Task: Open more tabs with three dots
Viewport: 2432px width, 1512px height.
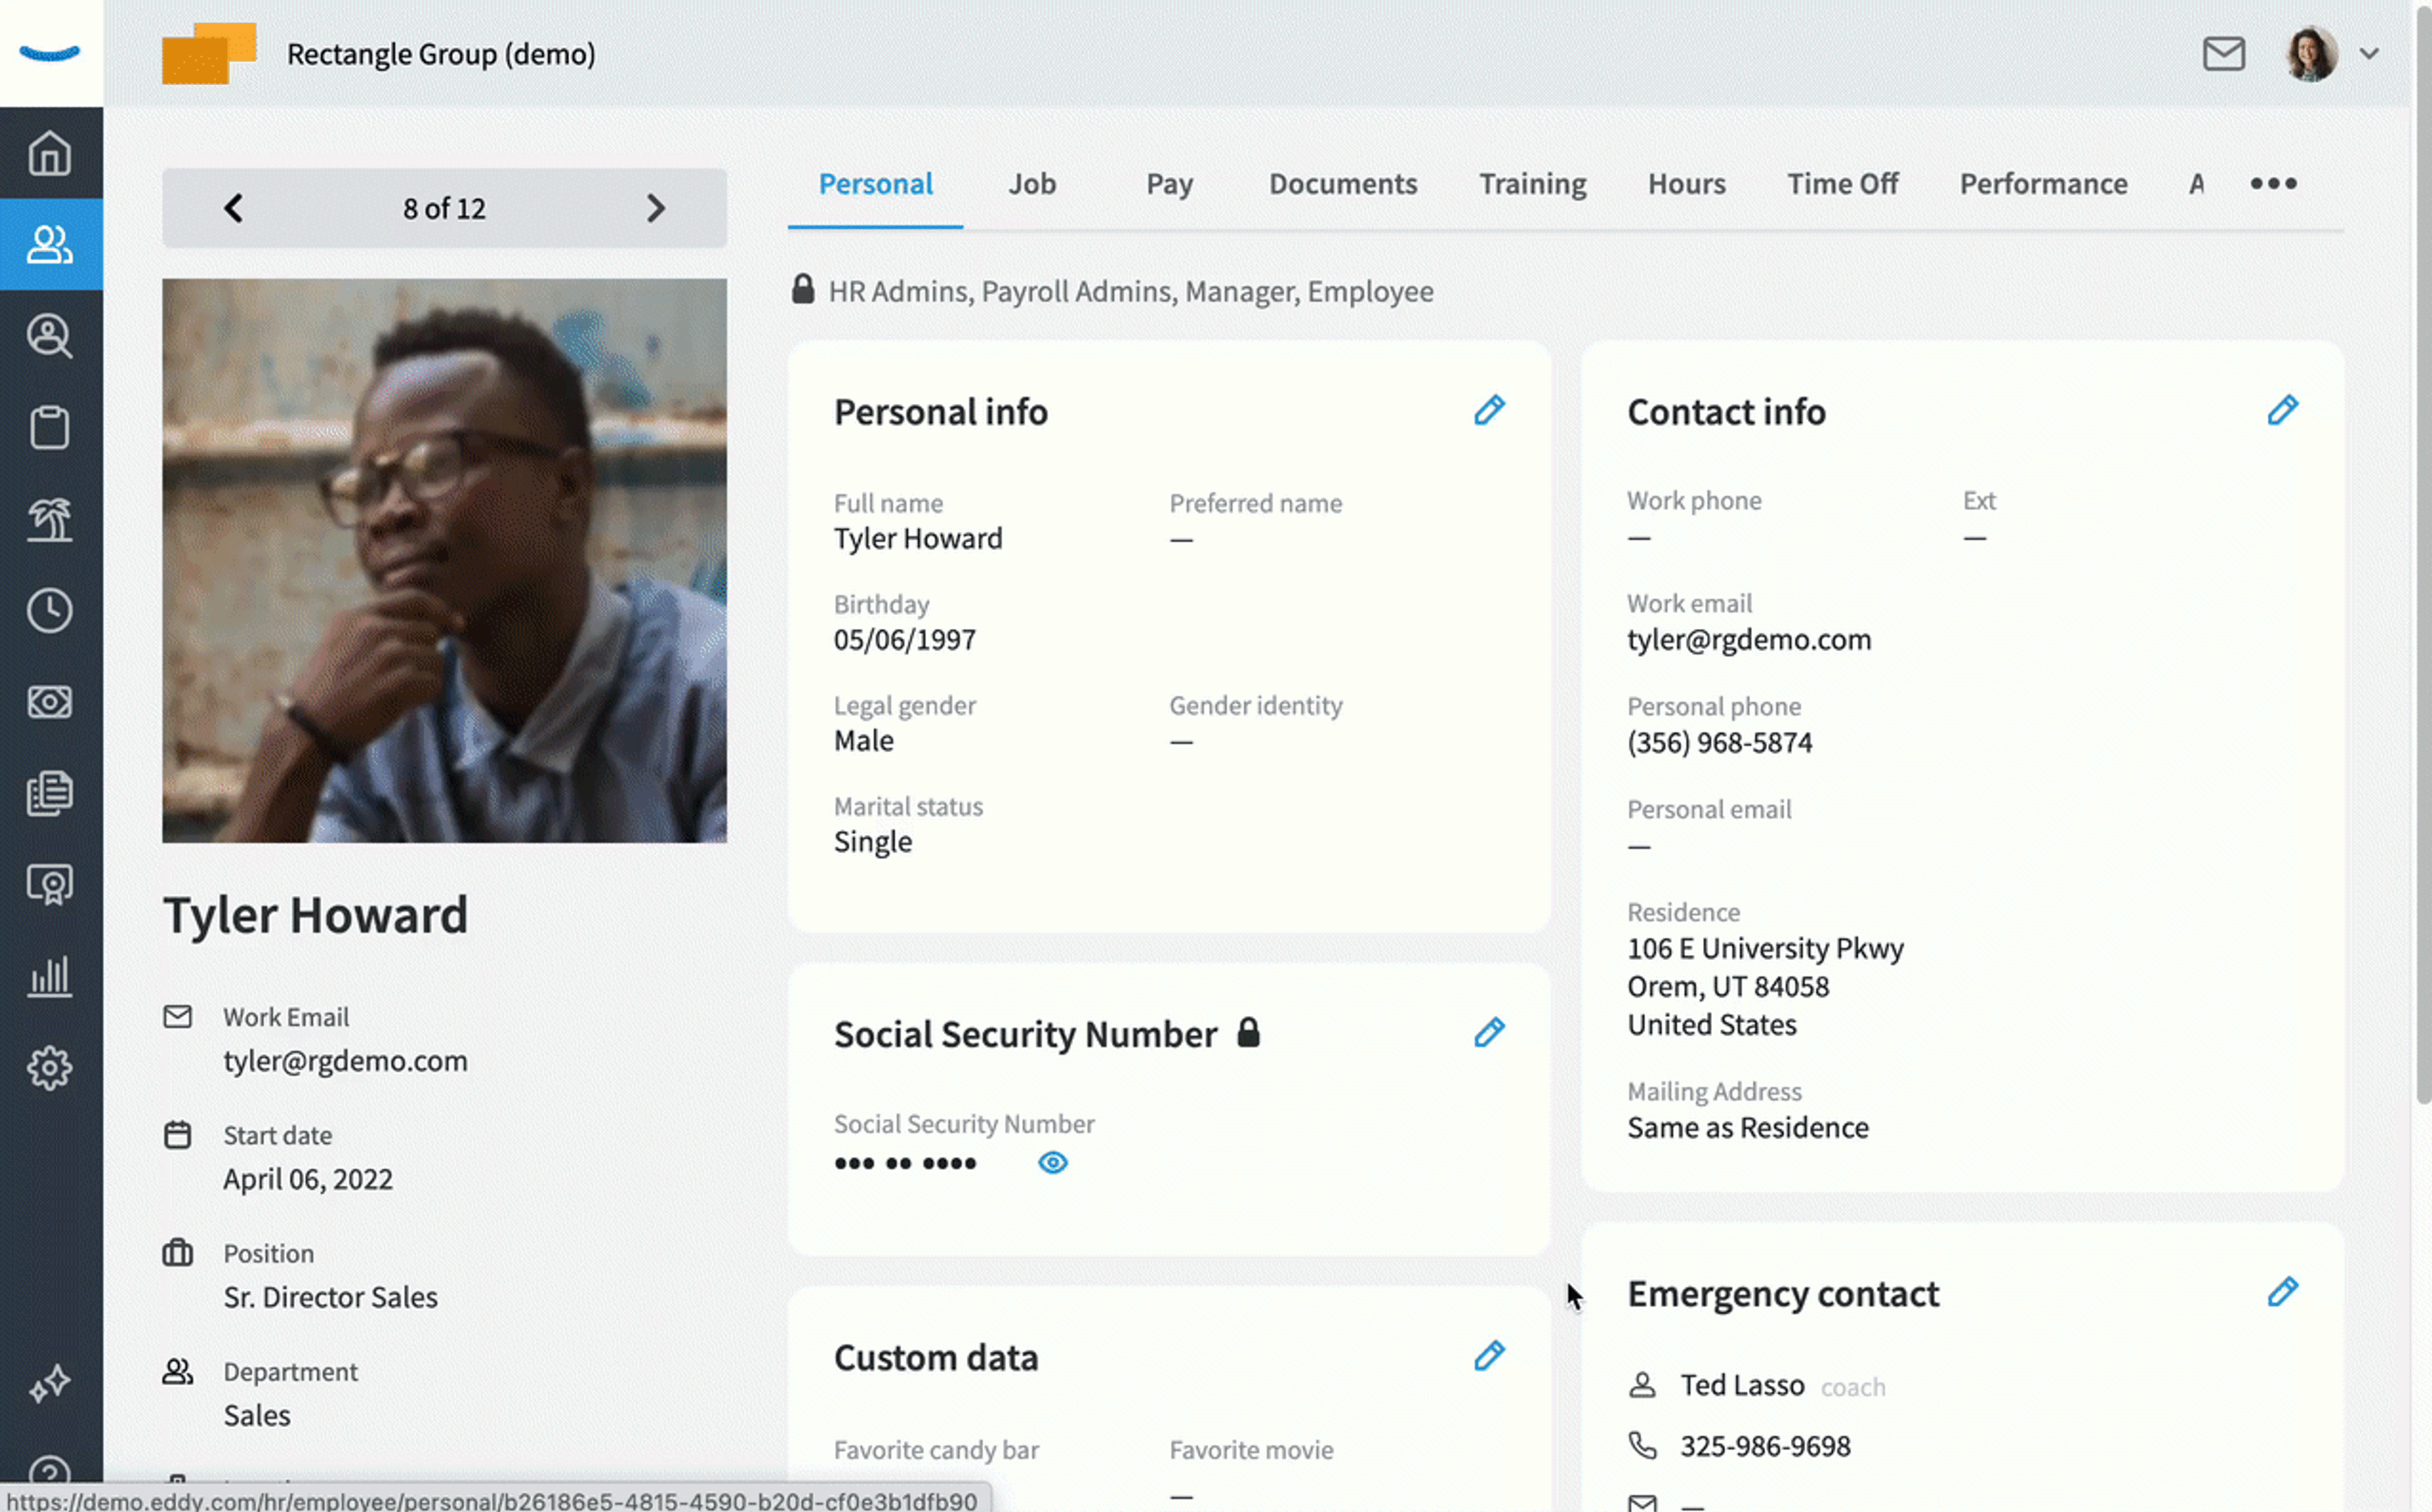Action: (2273, 183)
